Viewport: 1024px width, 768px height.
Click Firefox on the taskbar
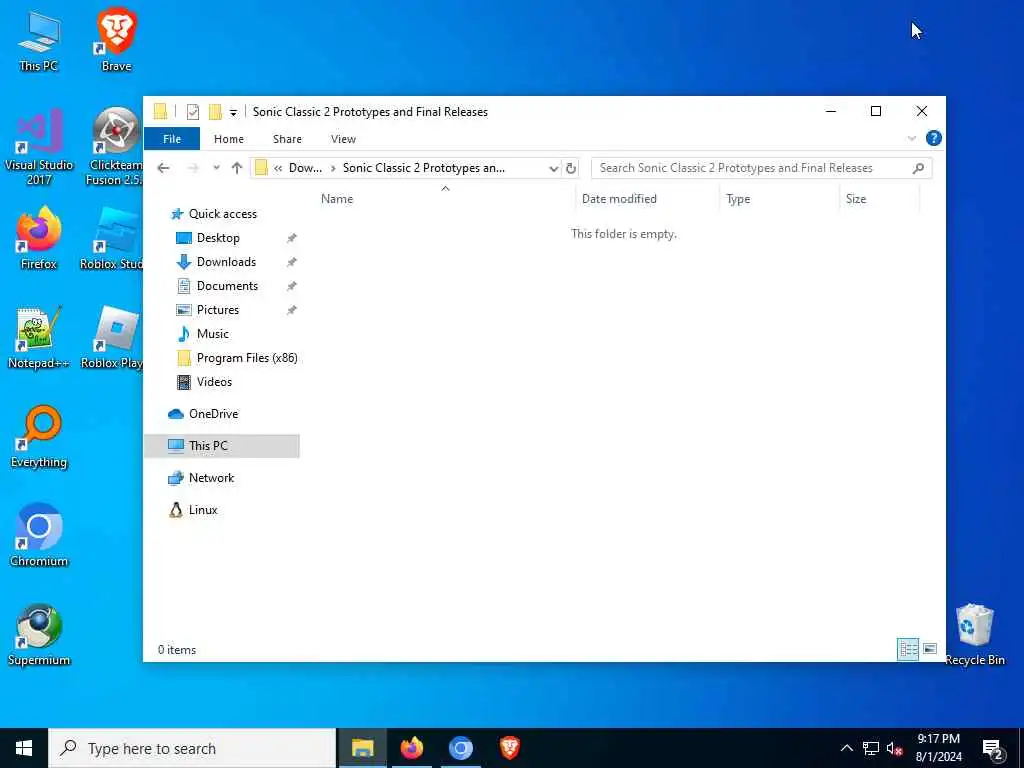point(411,748)
